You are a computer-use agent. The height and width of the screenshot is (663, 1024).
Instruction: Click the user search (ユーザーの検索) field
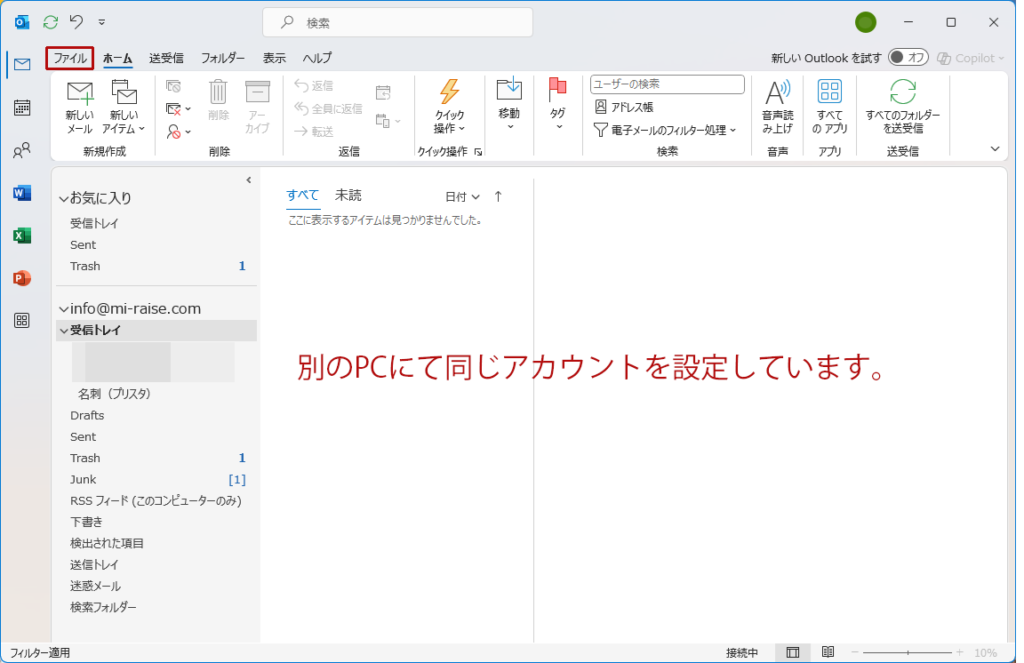tap(667, 85)
